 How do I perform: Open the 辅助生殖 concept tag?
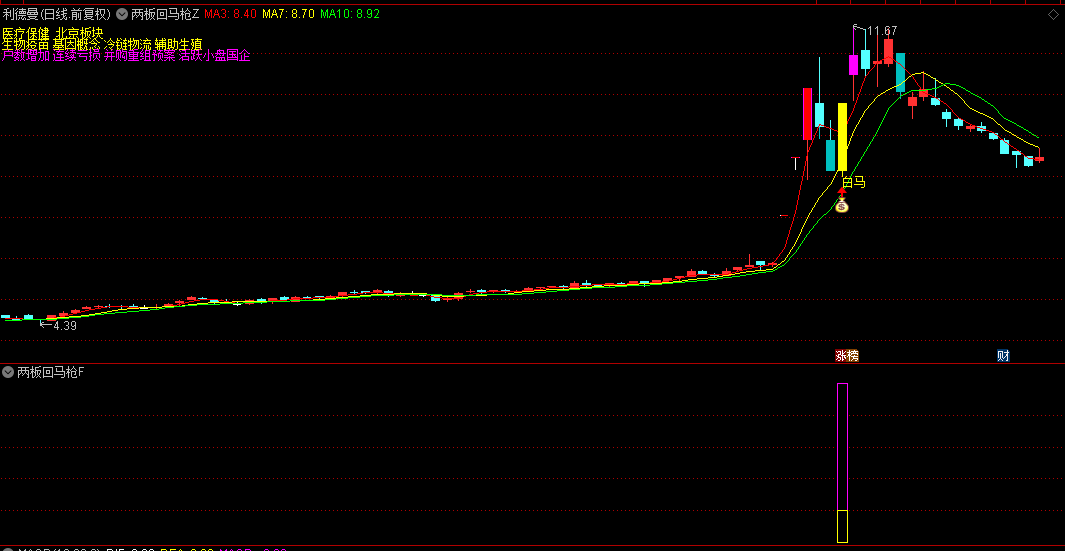click(x=178, y=45)
